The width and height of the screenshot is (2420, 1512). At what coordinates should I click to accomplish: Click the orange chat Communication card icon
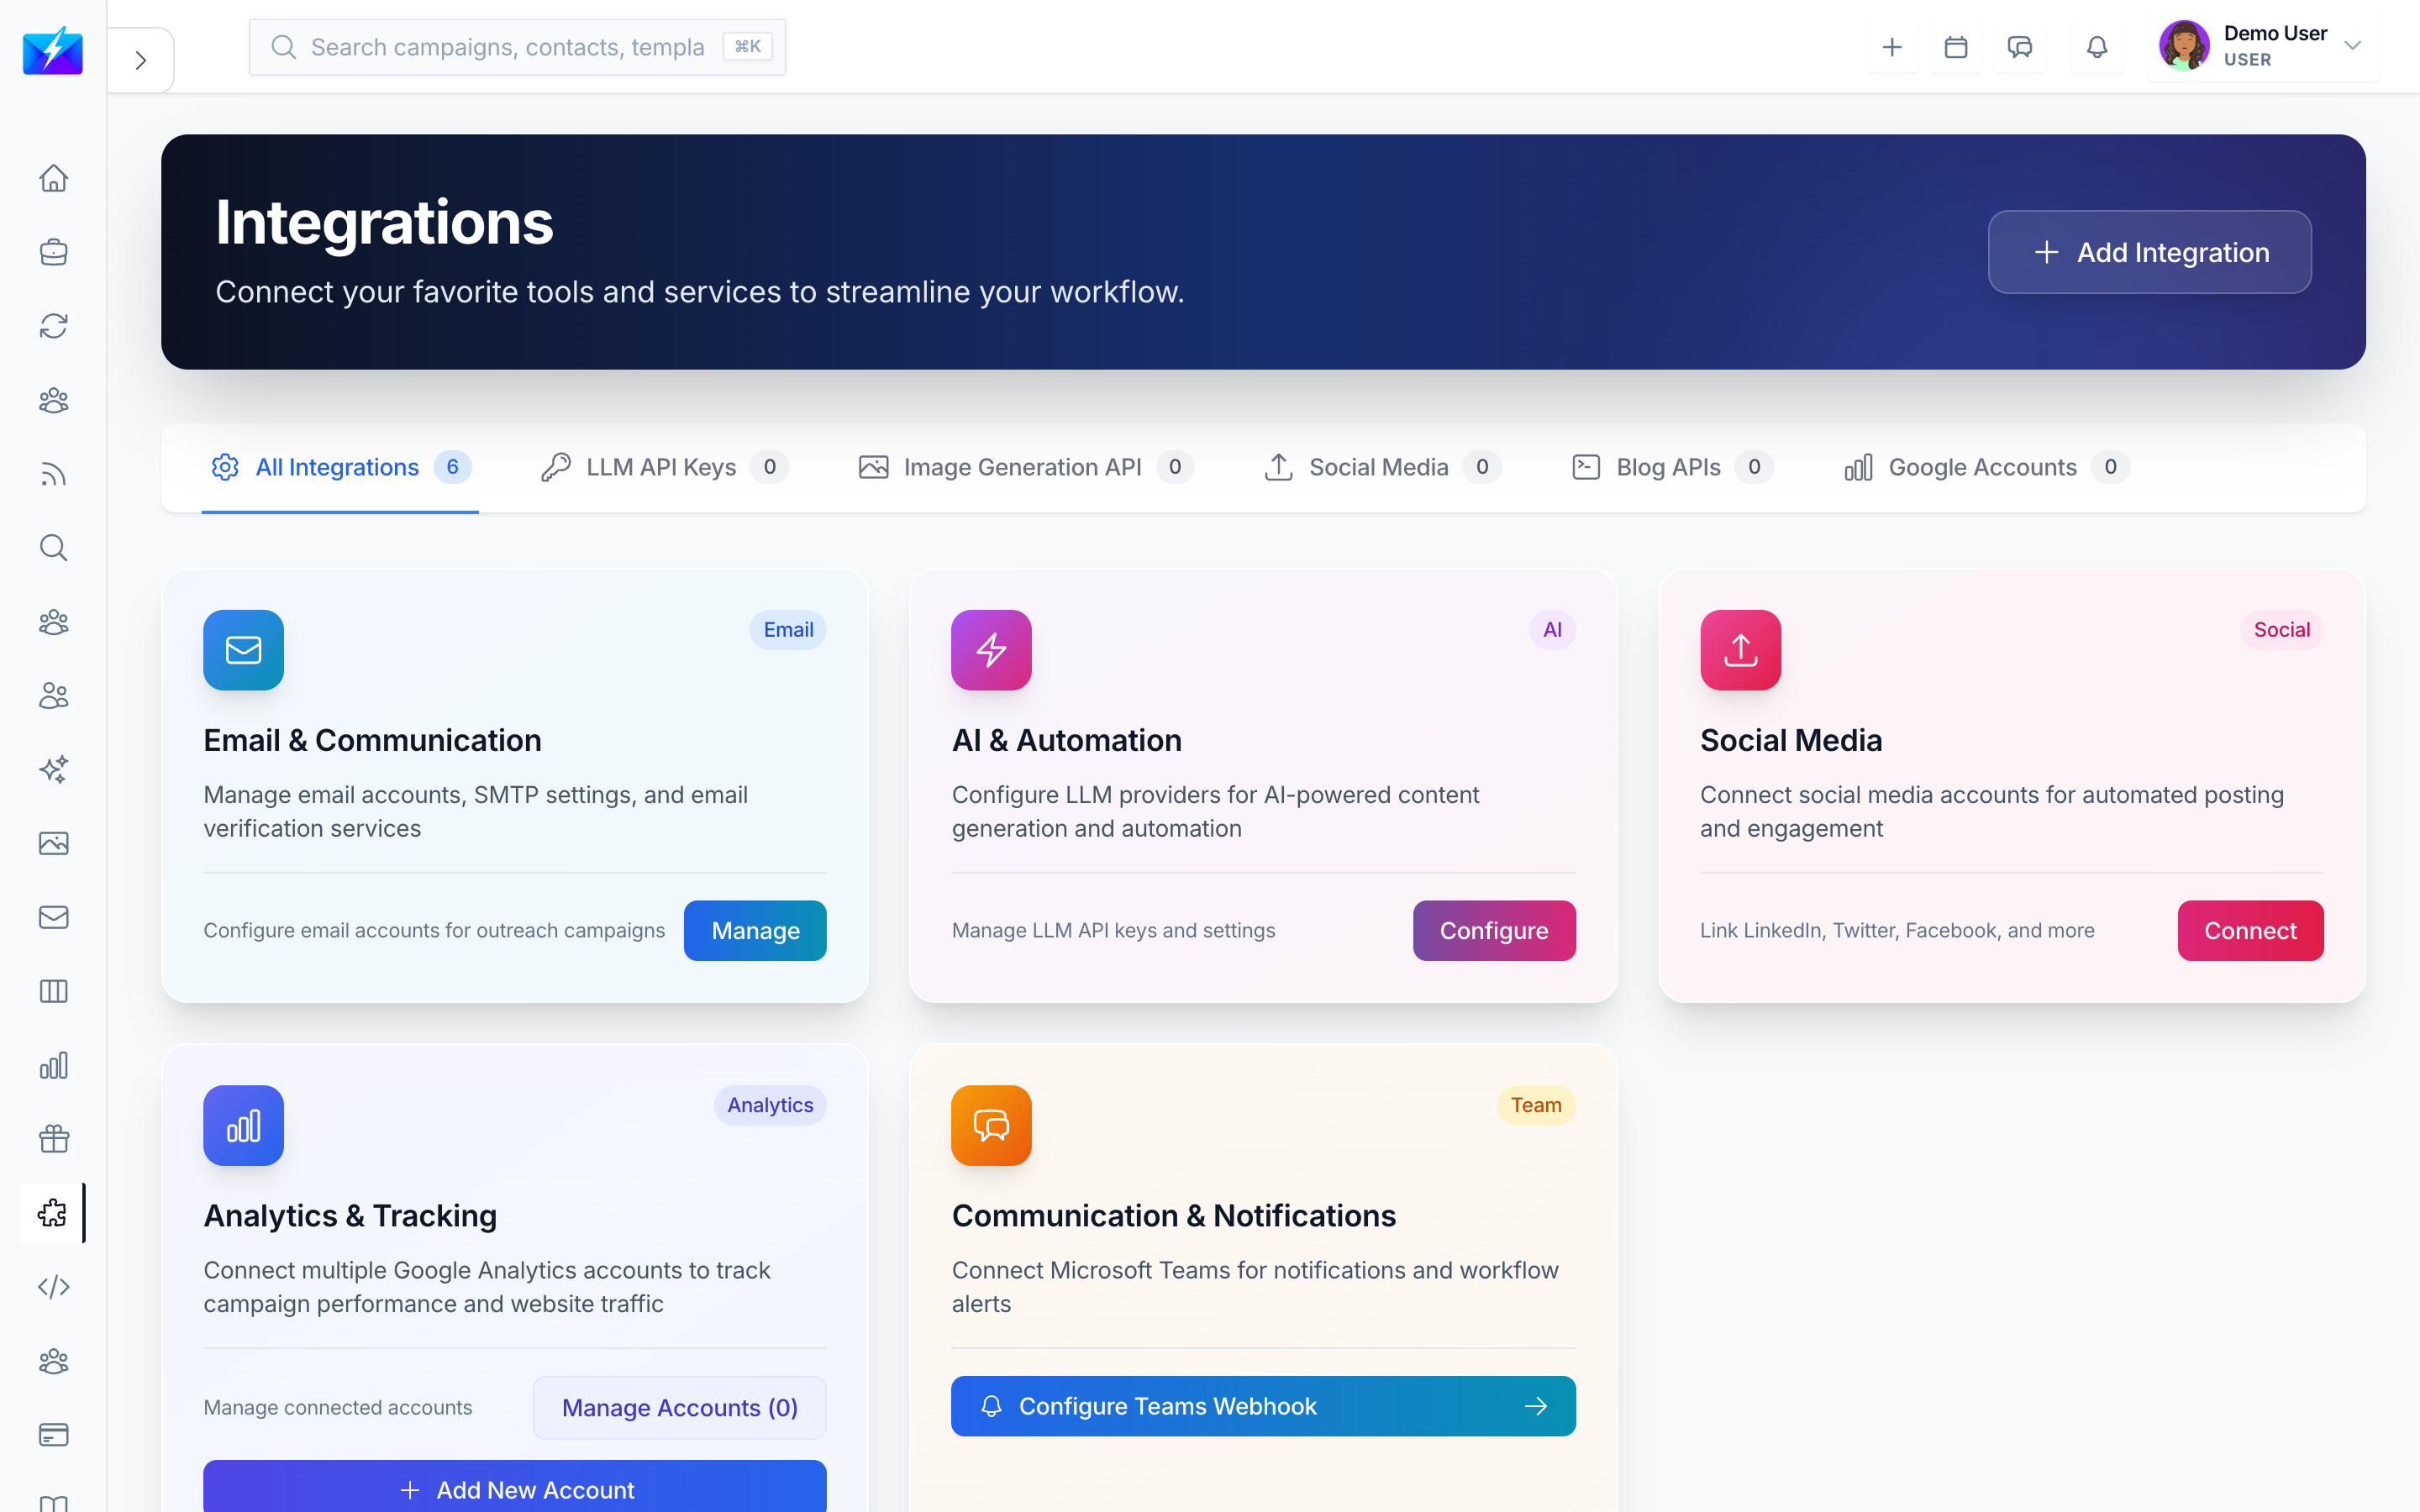(x=991, y=1125)
